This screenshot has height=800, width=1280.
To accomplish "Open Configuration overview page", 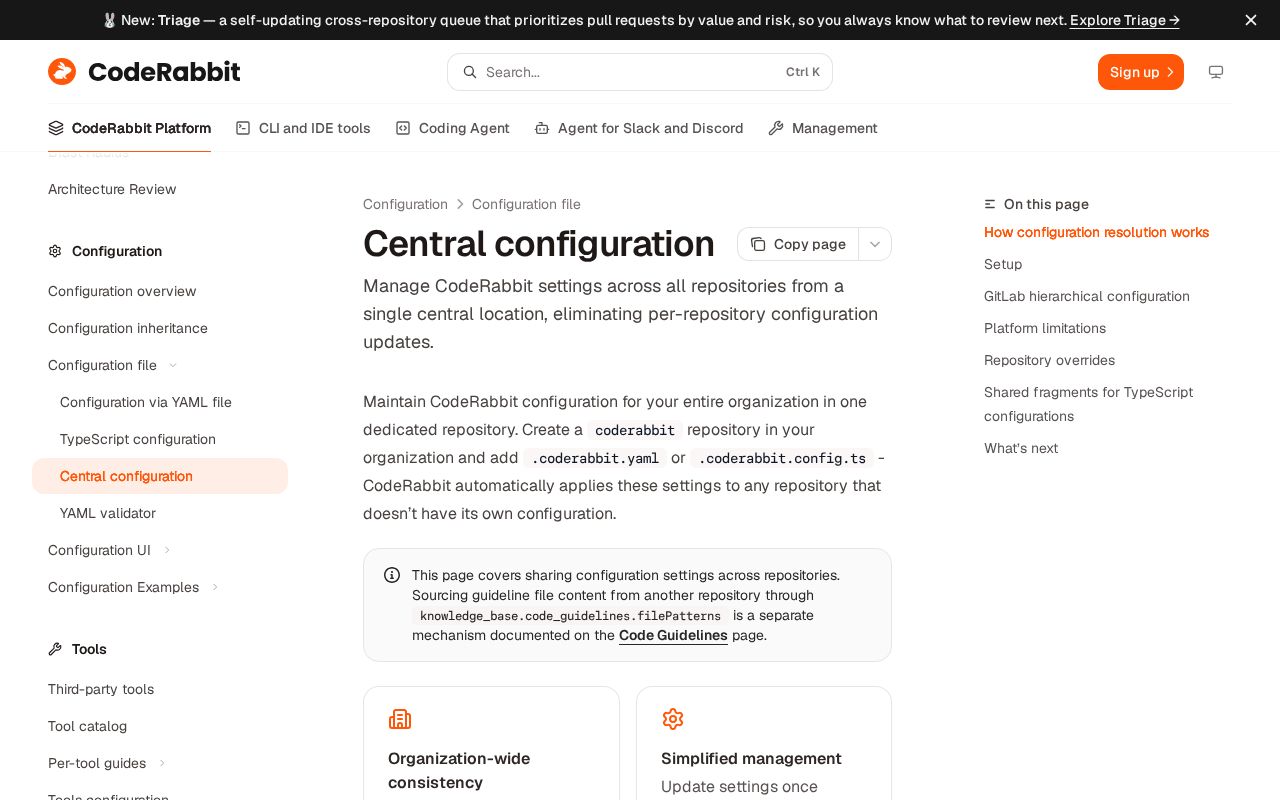I will point(122,291).
